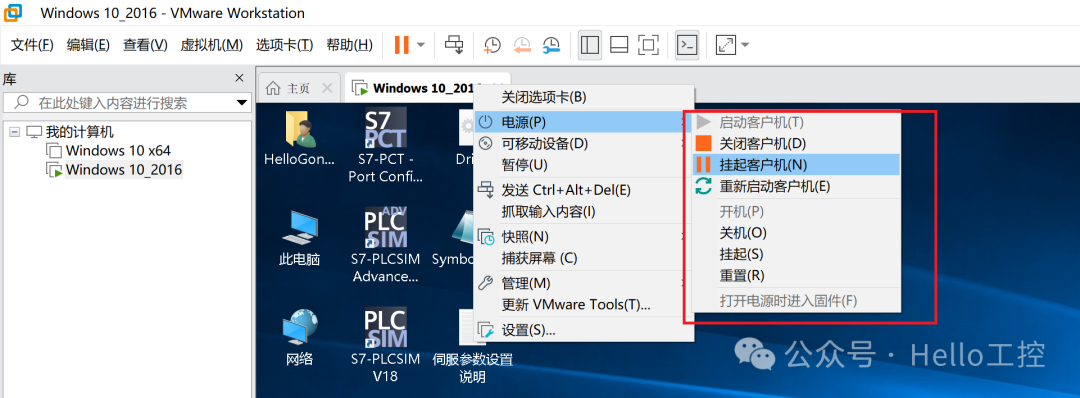The width and height of the screenshot is (1080, 398).
Task: Click the revert to snapshot toolbar icon
Action: [522, 45]
